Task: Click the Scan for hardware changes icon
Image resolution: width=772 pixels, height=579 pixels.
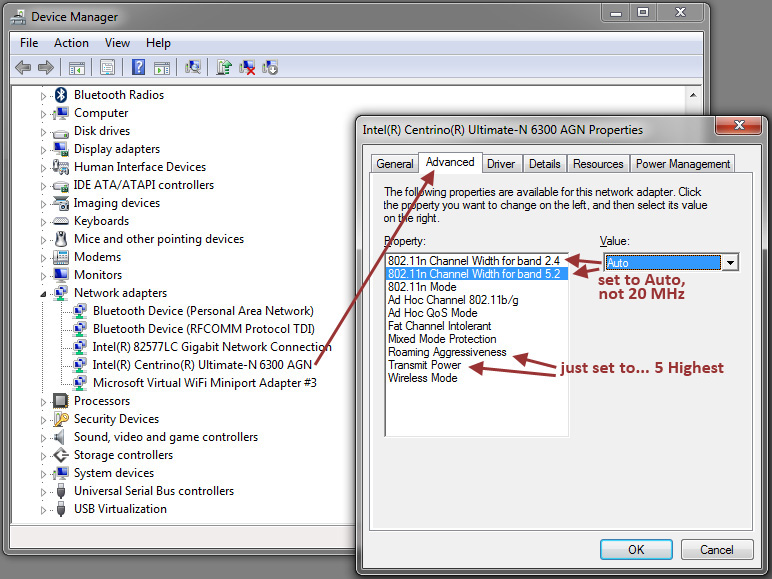Action: click(x=193, y=67)
